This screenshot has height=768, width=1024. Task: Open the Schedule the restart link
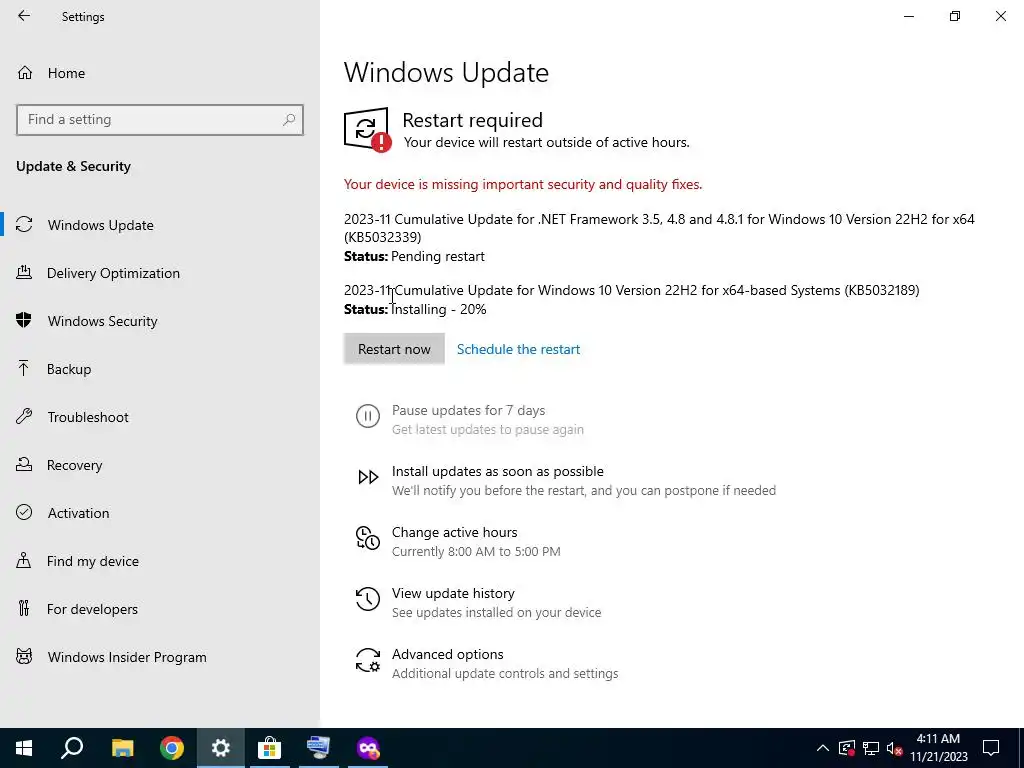point(519,349)
